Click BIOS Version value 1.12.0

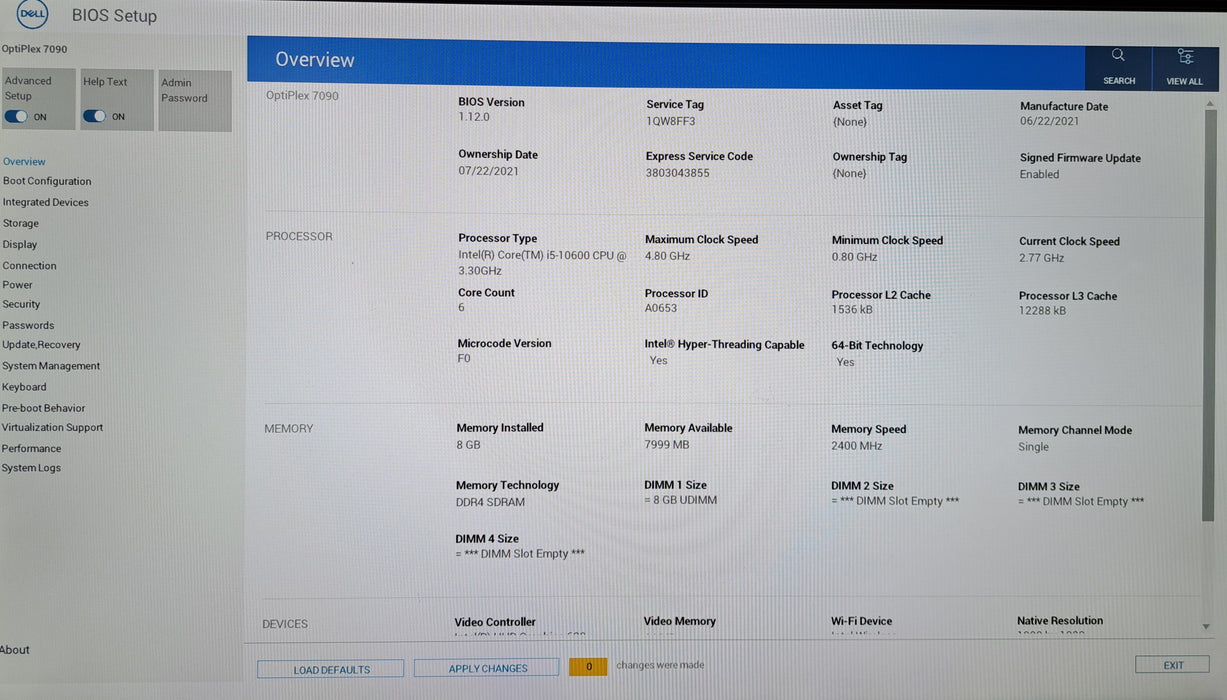[x=474, y=117]
